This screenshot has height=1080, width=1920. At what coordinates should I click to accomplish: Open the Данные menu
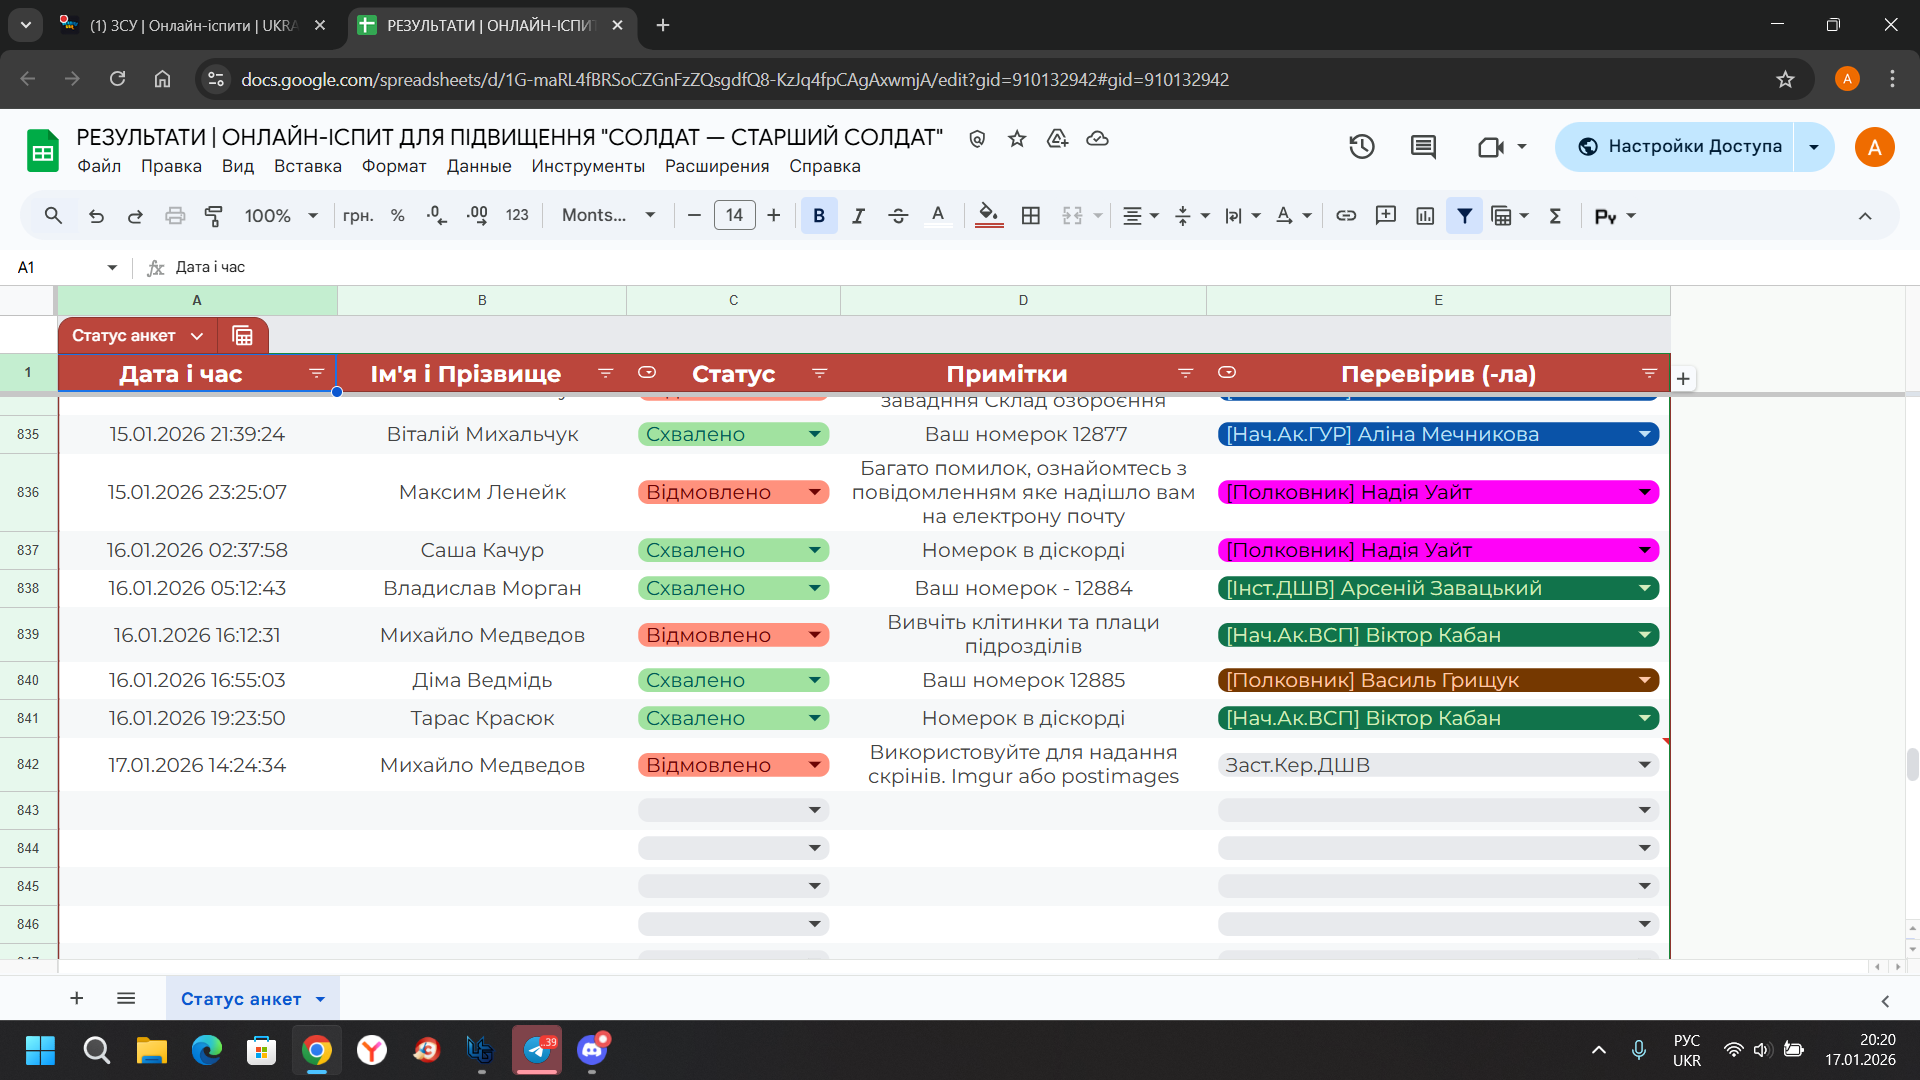point(479,166)
